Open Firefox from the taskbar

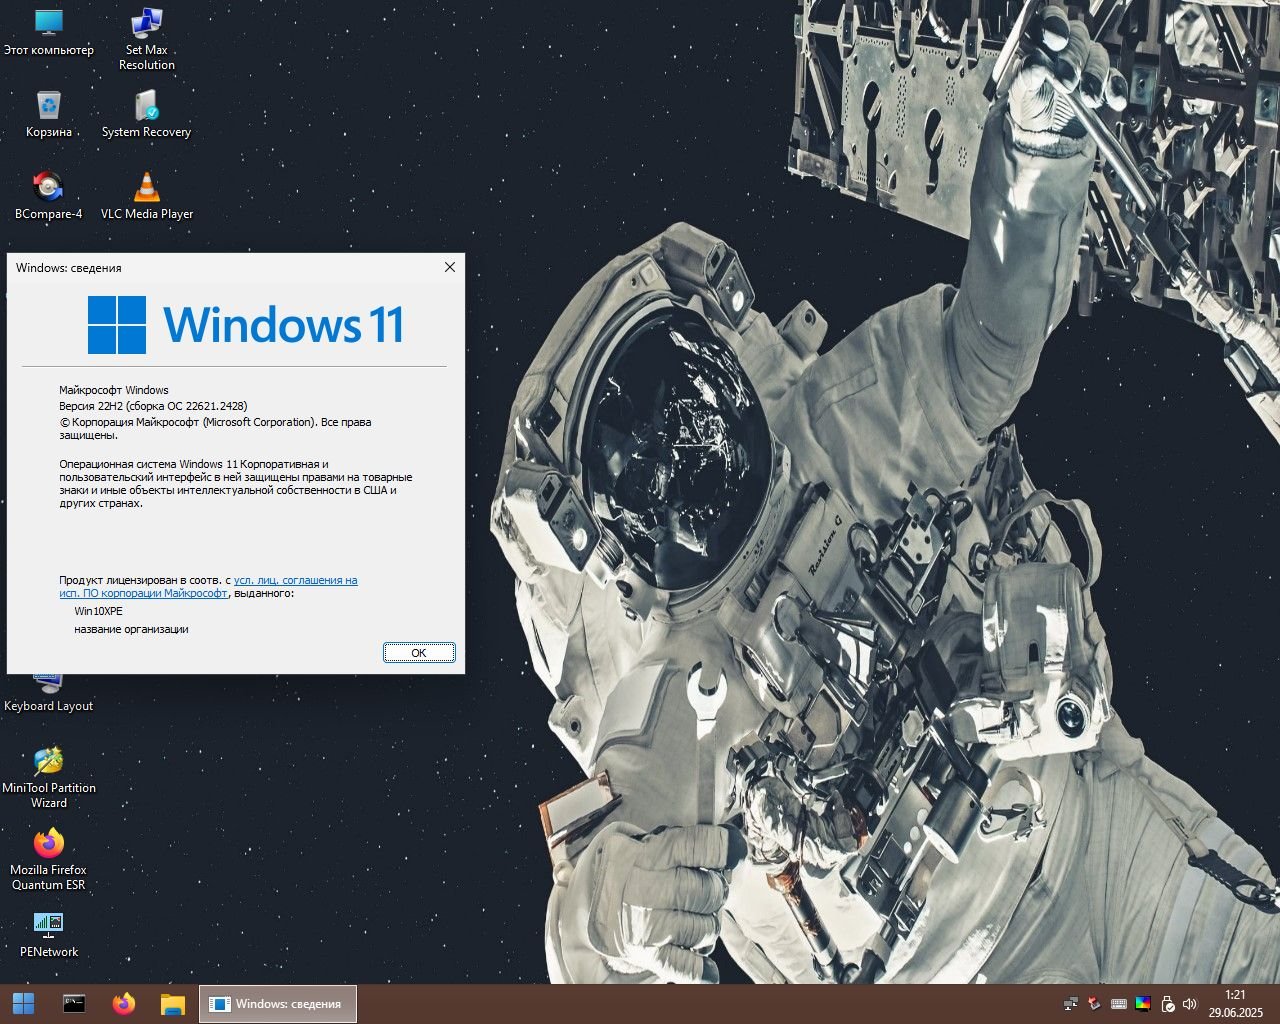point(124,1003)
